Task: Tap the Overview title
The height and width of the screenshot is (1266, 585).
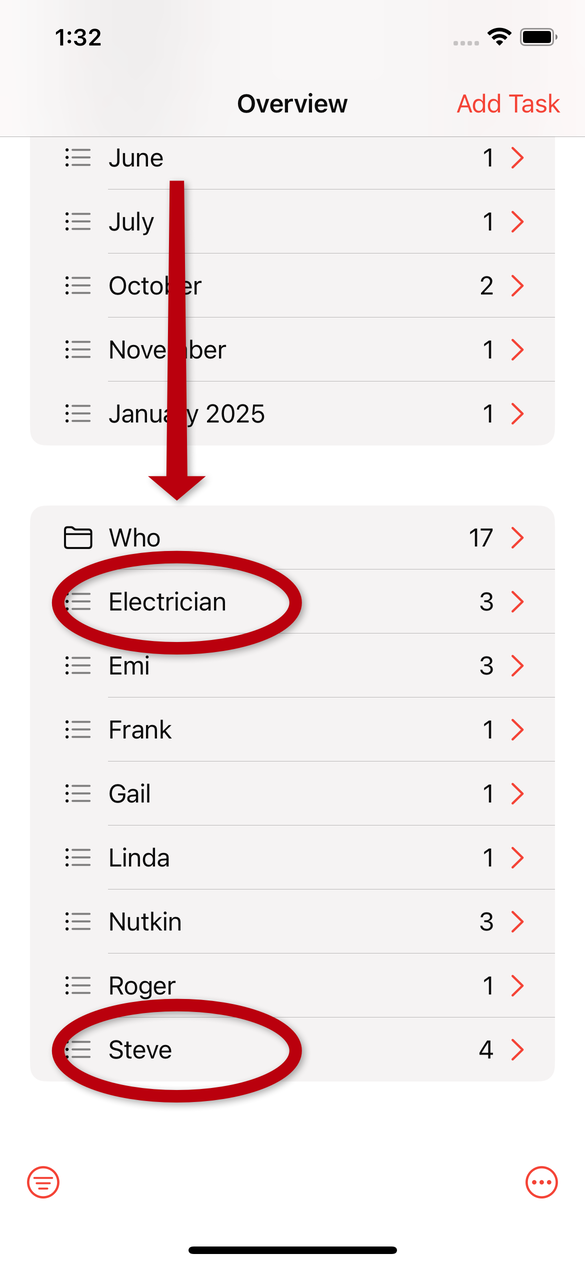Action: point(292,104)
